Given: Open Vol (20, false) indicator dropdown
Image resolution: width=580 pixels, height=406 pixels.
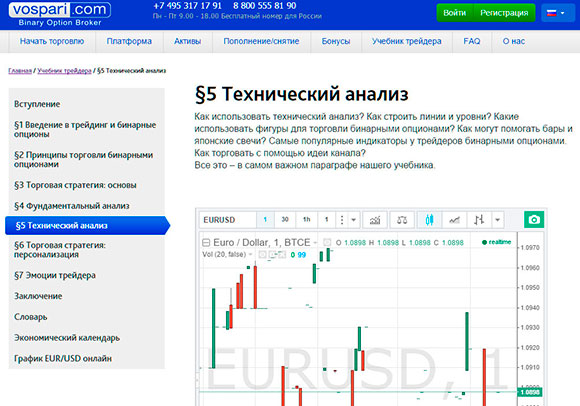Looking at the screenshot, I should tap(250, 254).
